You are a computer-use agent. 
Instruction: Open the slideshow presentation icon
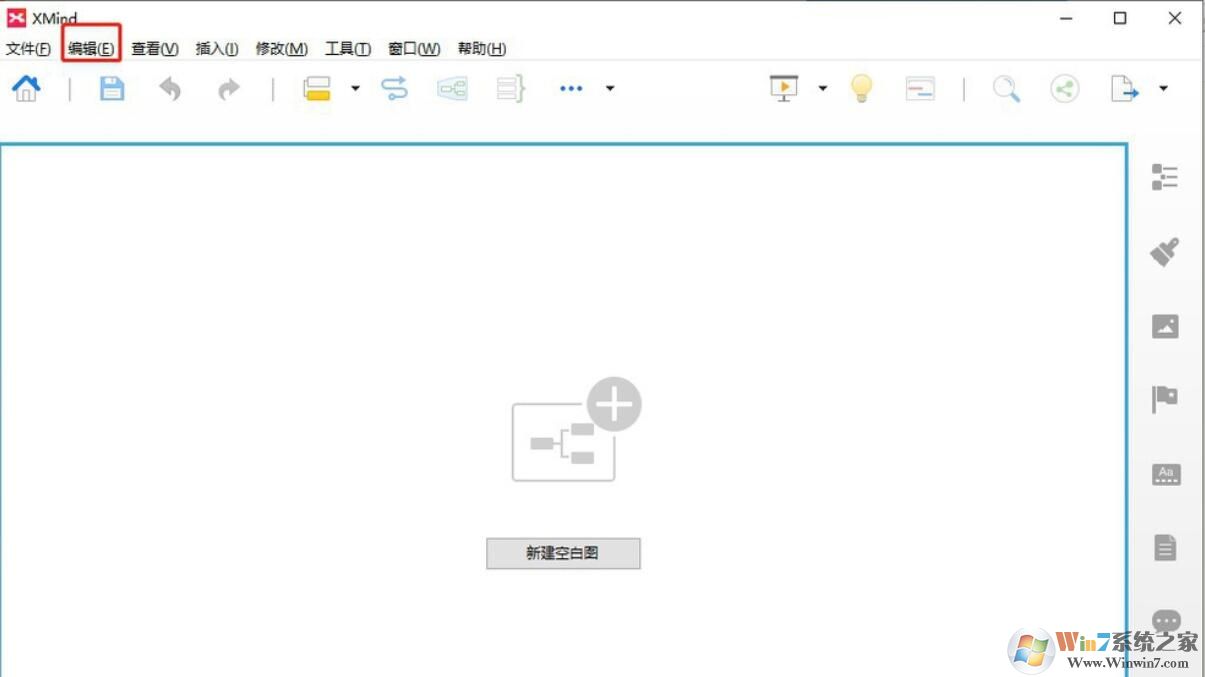[783, 88]
